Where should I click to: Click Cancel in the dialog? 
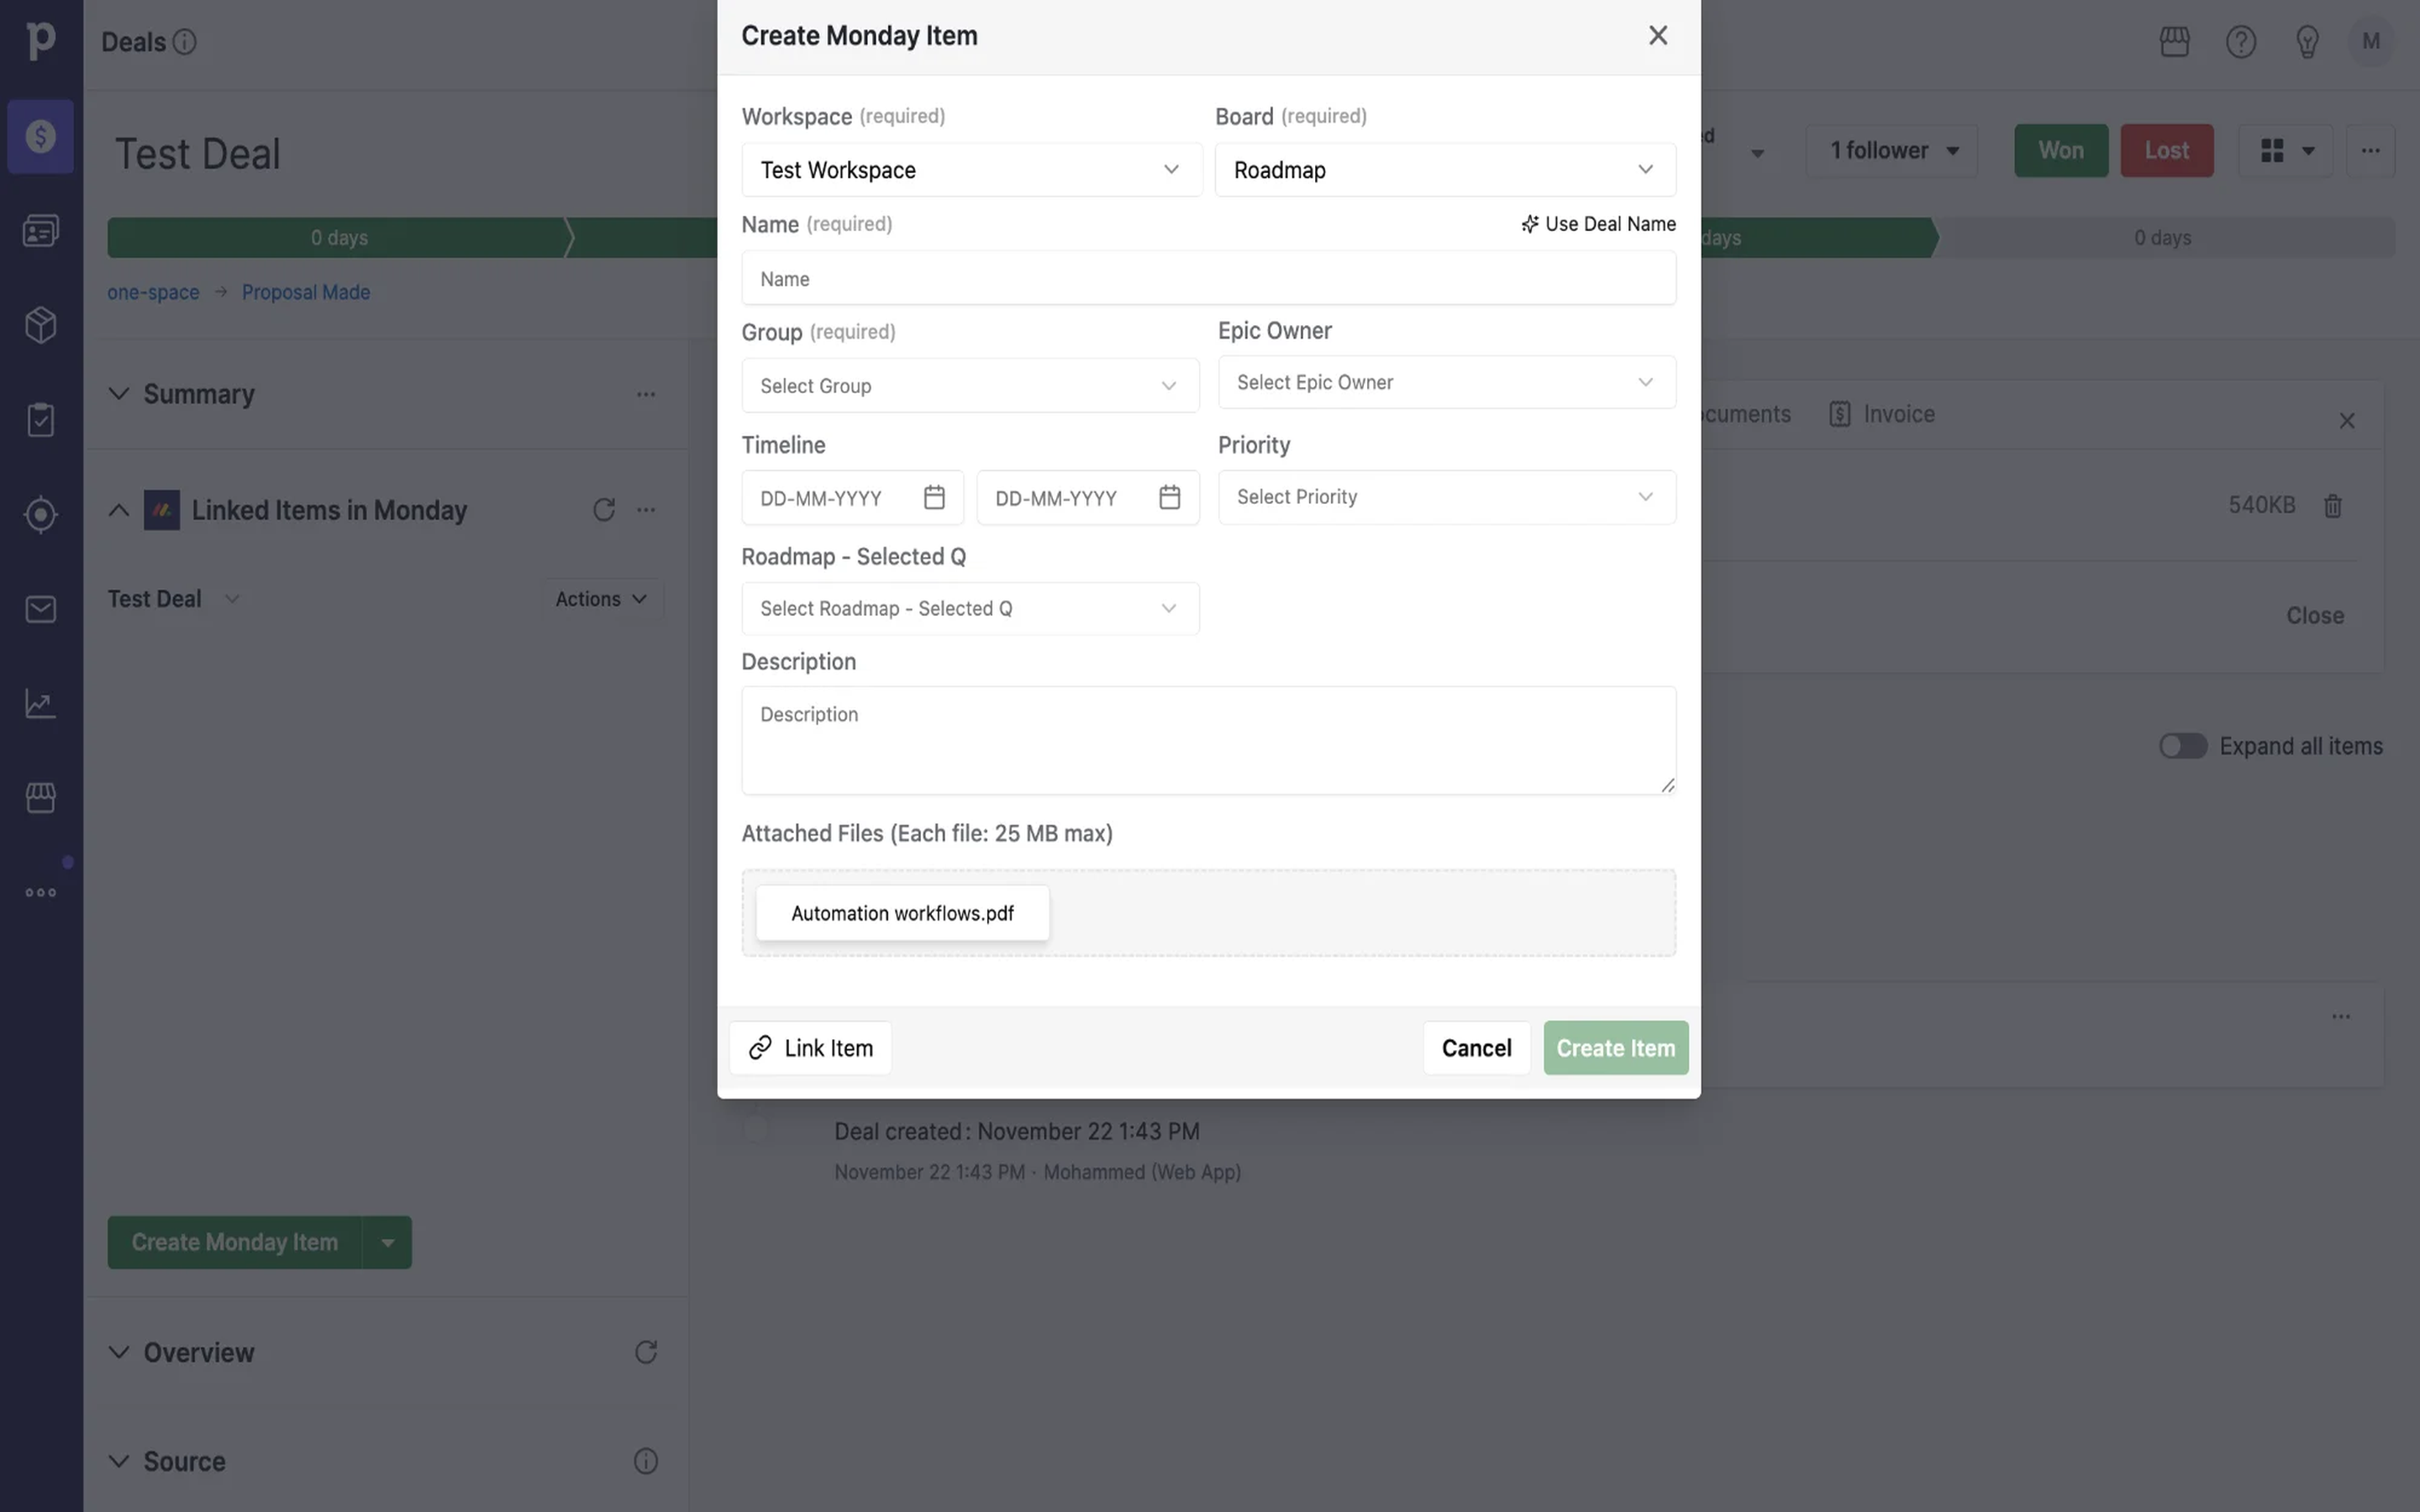click(1476, 1048)
